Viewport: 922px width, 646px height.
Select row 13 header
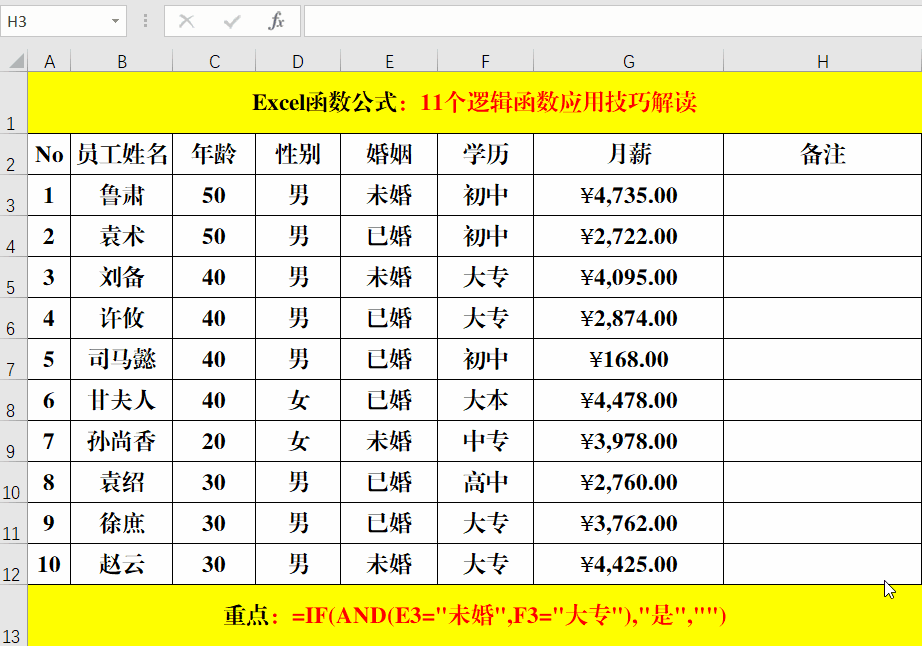tap(14, 616)
